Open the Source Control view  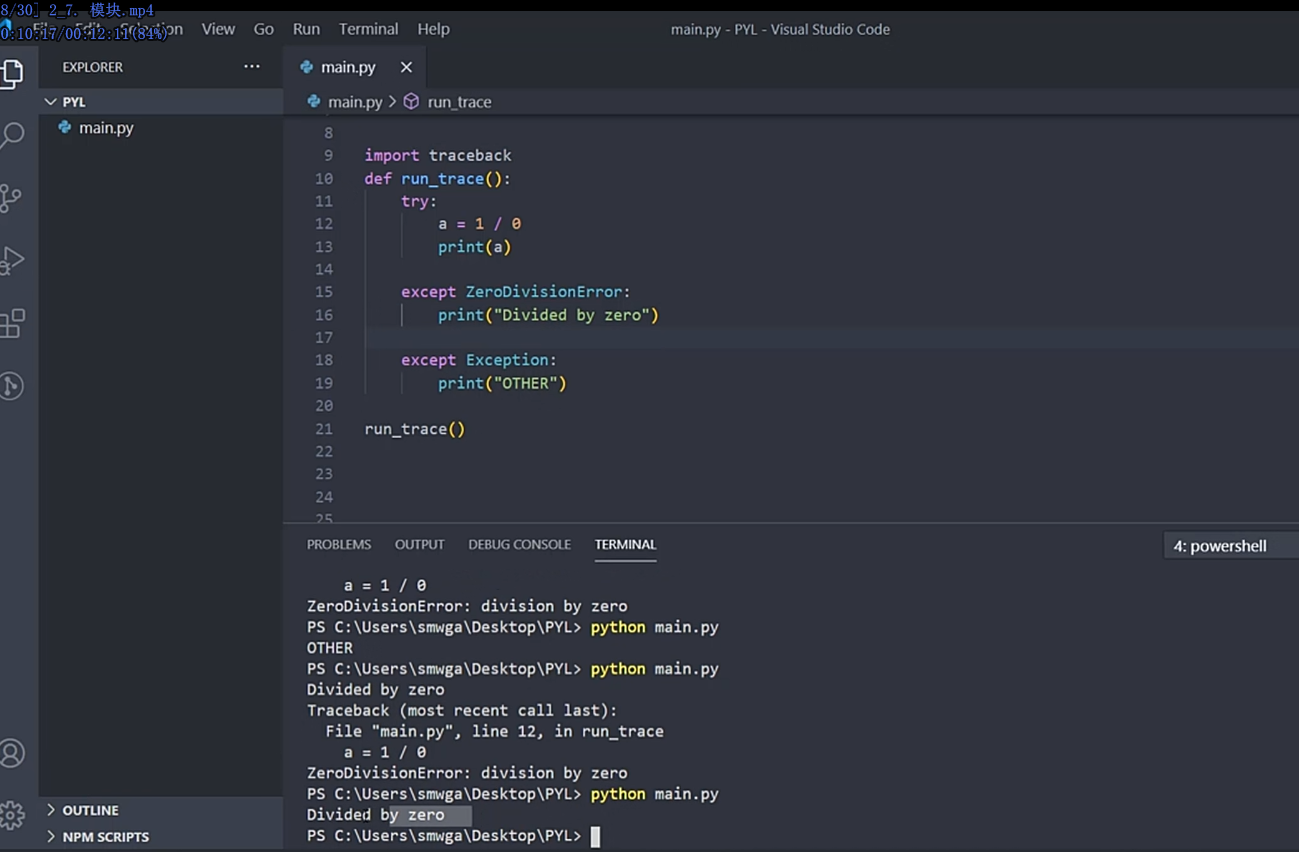click(12, 198)
